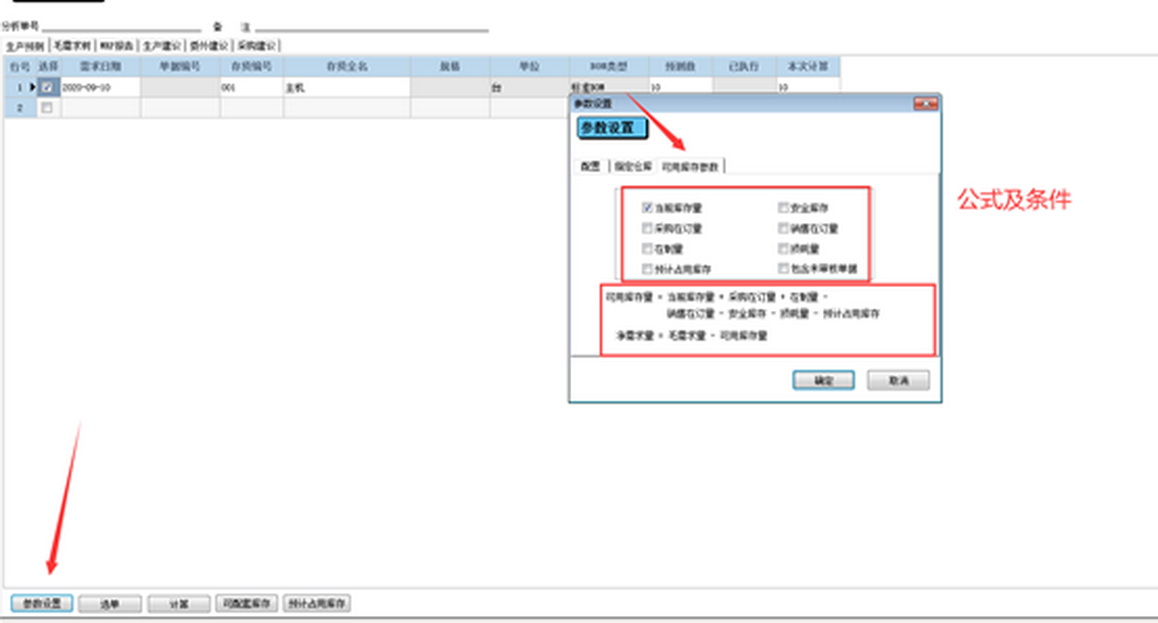Viewport: 1158px width, 623px height.
Task: Open the MRP报告 tab
Action: [x=116, y=46]
